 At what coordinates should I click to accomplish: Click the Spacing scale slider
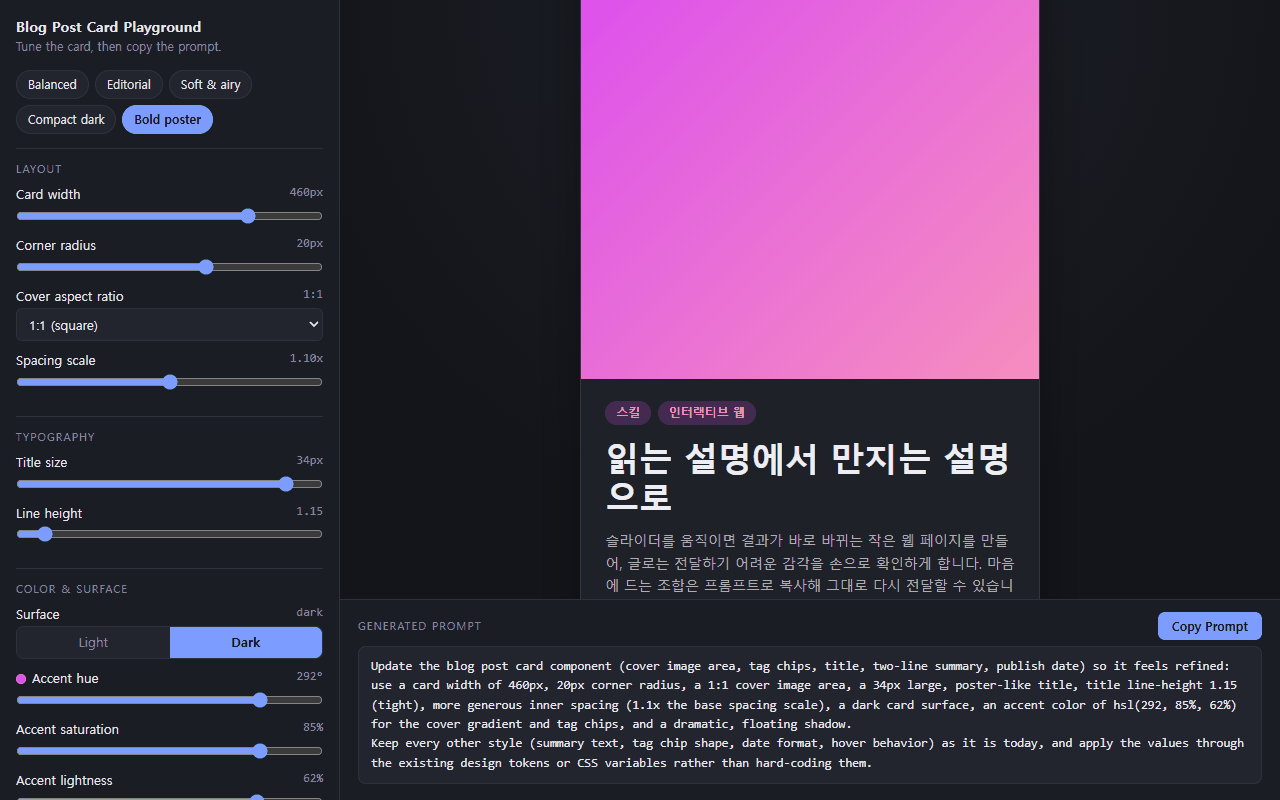coord(169,382)
